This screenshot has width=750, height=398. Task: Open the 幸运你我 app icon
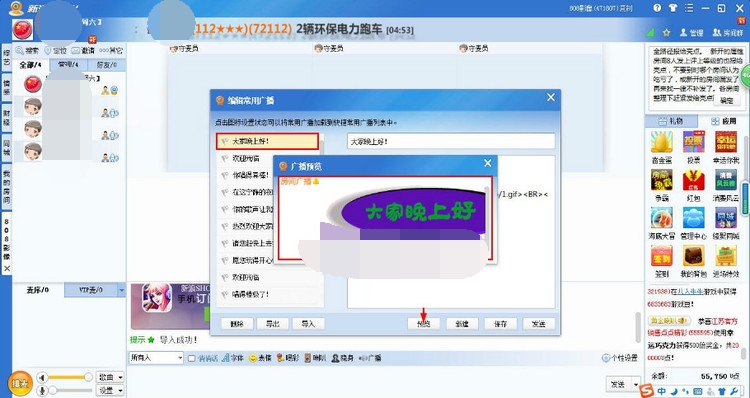click(x=726, y=142)
